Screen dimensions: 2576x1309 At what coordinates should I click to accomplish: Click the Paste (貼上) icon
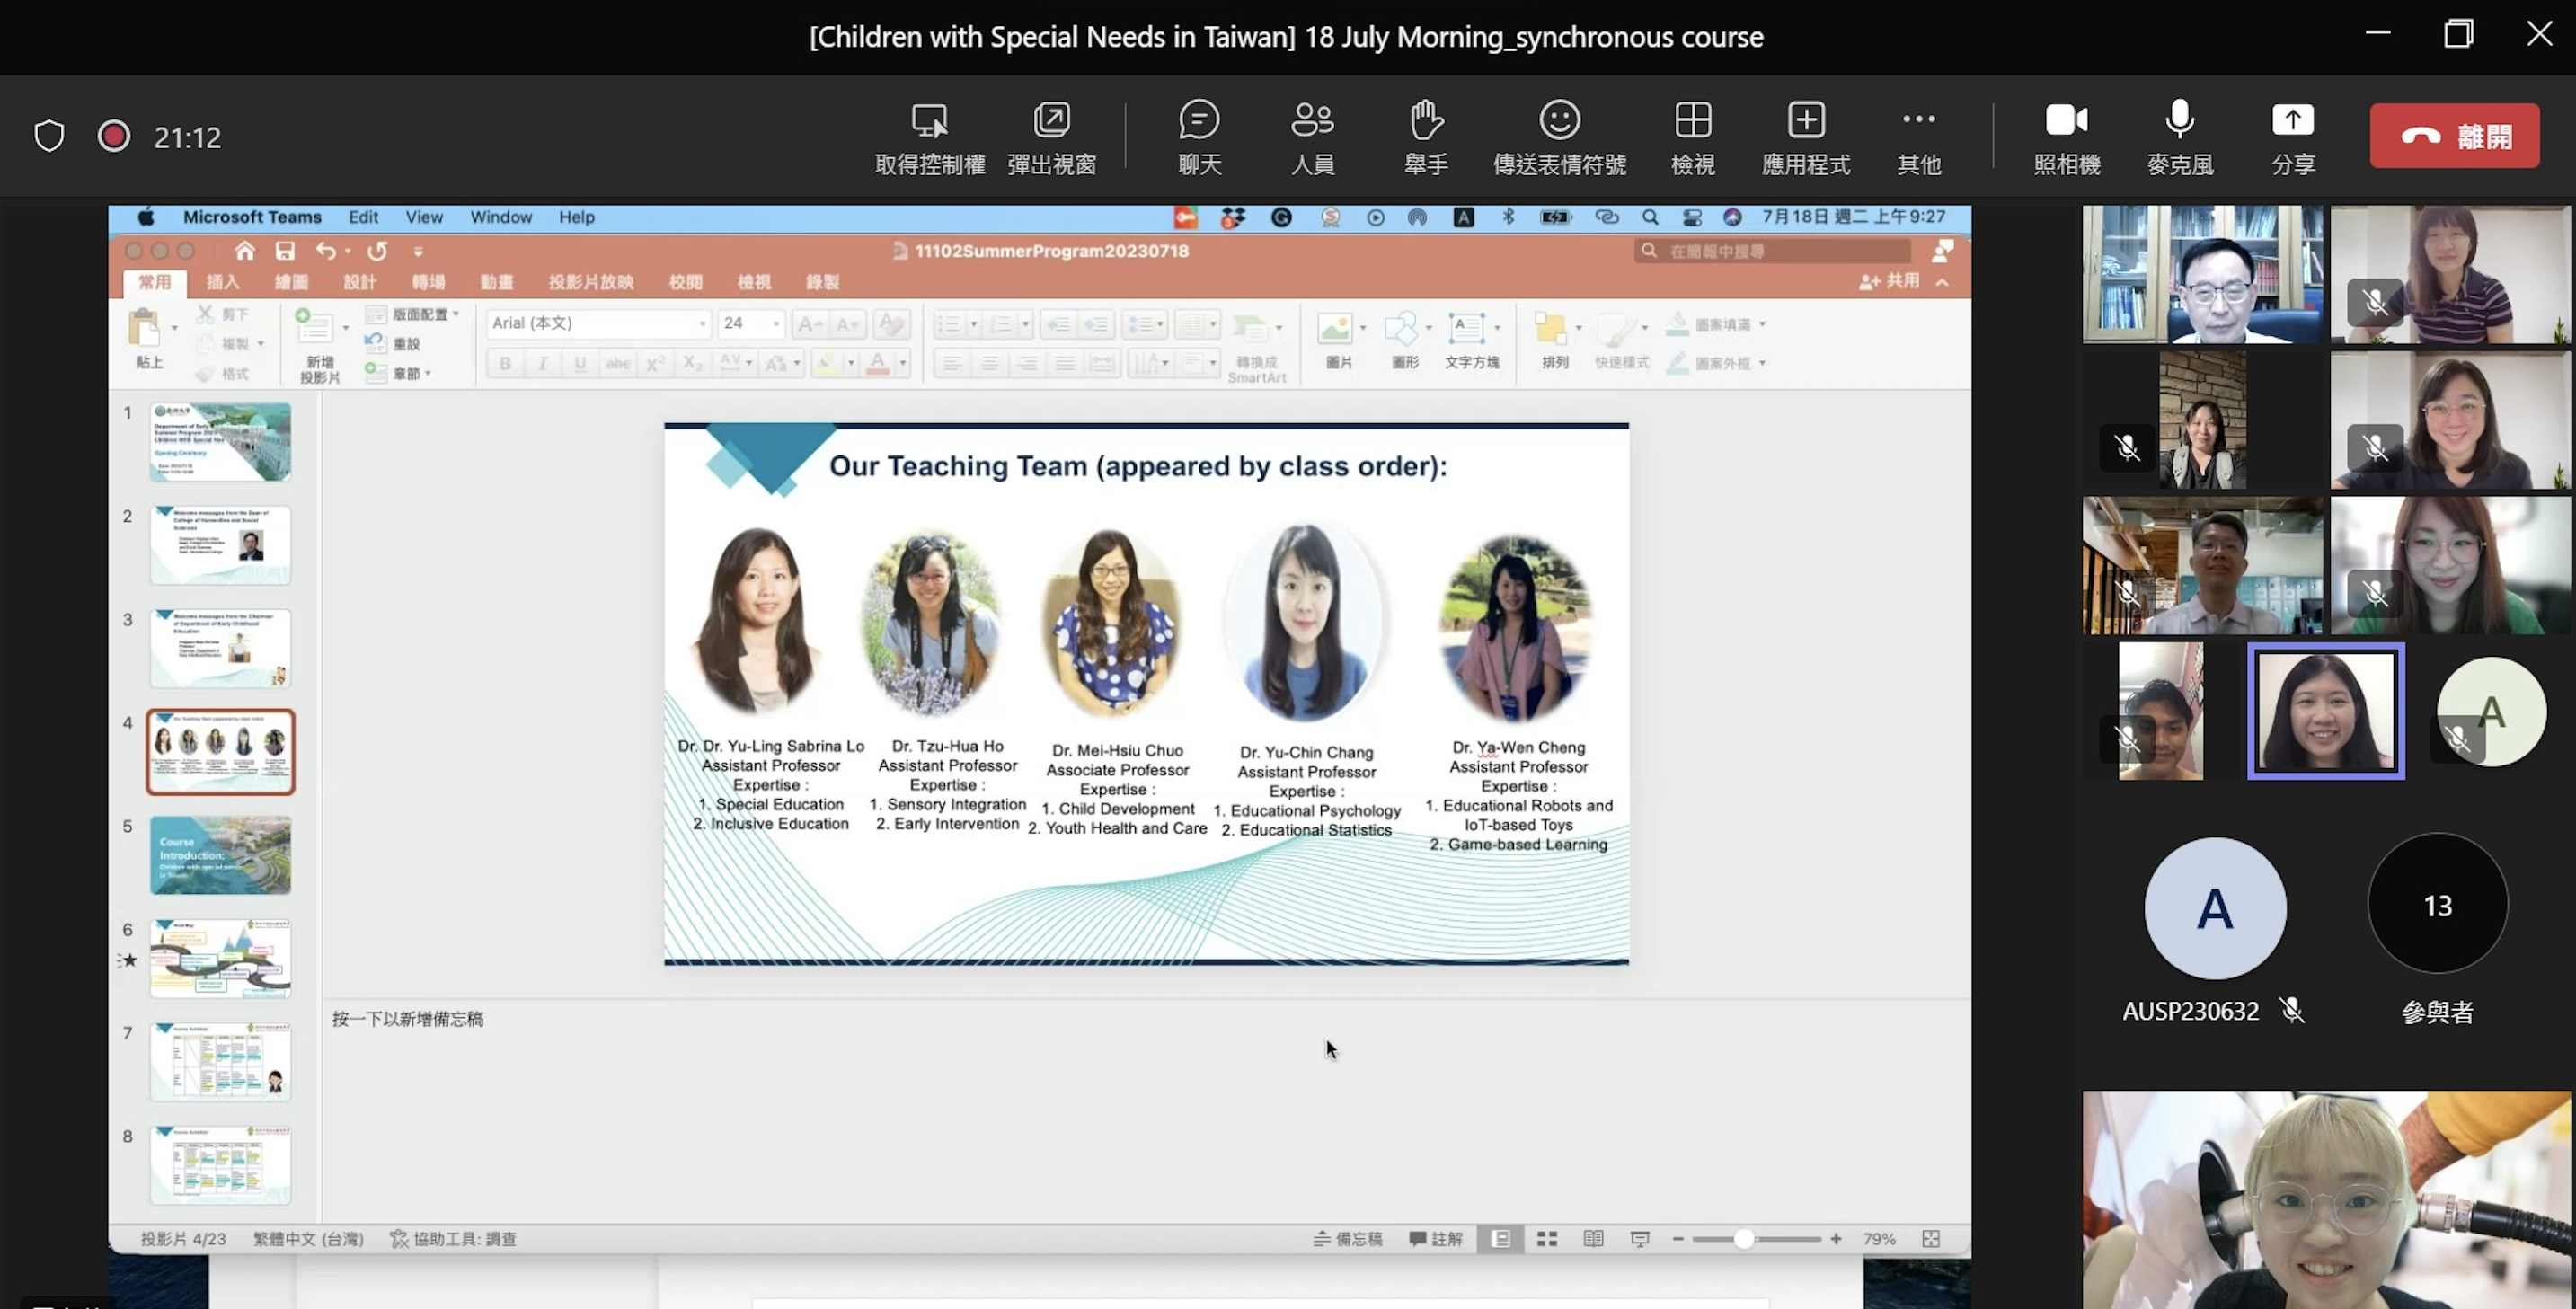(149, 338)
